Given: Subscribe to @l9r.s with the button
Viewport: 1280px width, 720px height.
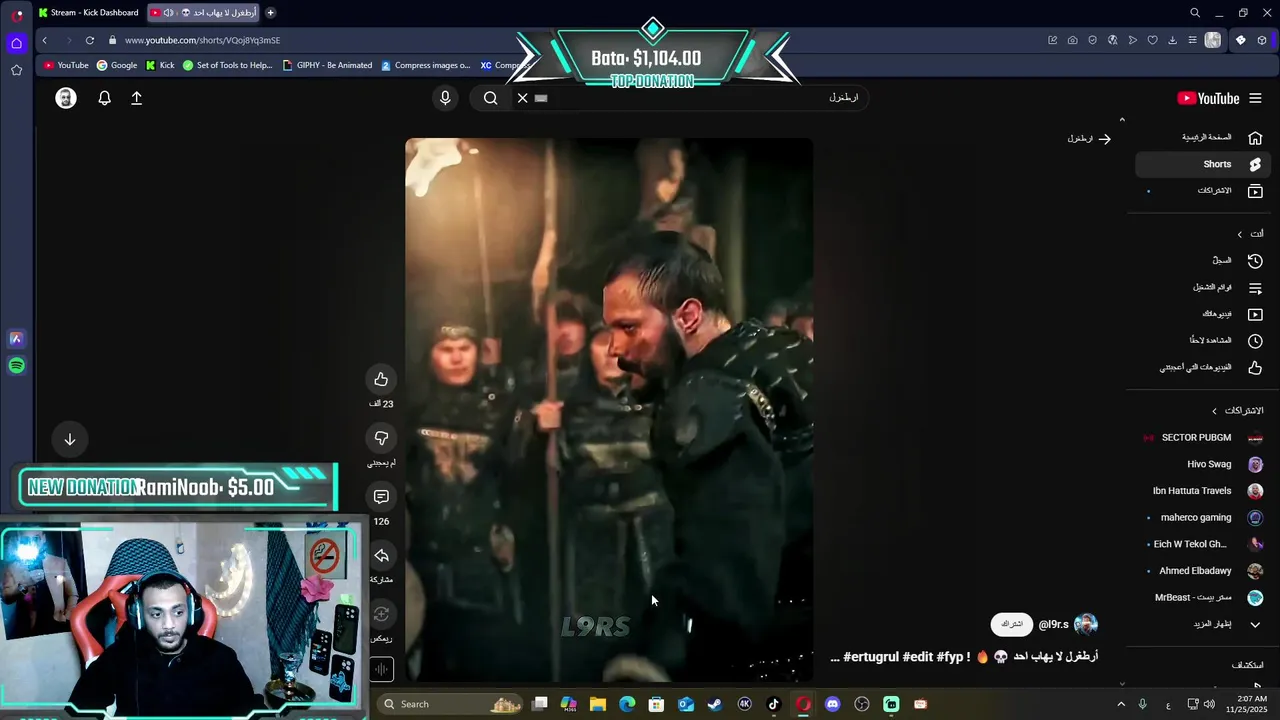Looking at the screenshot, I should [1012, 624].
